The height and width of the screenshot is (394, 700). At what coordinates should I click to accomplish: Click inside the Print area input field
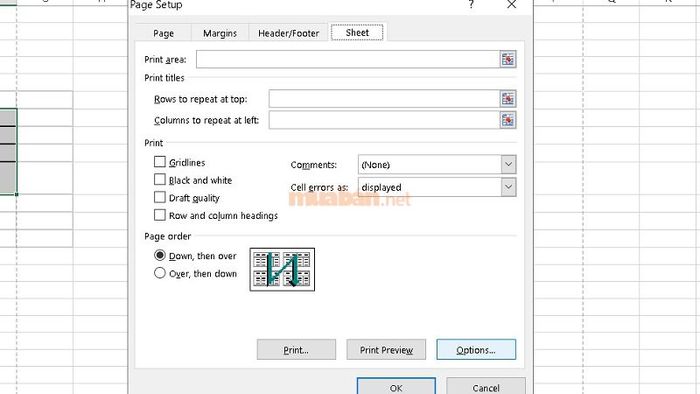click(348, 59)
